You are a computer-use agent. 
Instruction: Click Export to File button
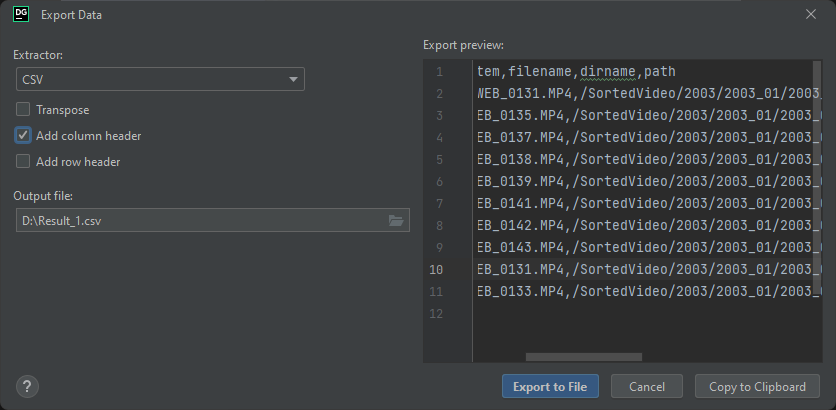click(x=550, y=387)
